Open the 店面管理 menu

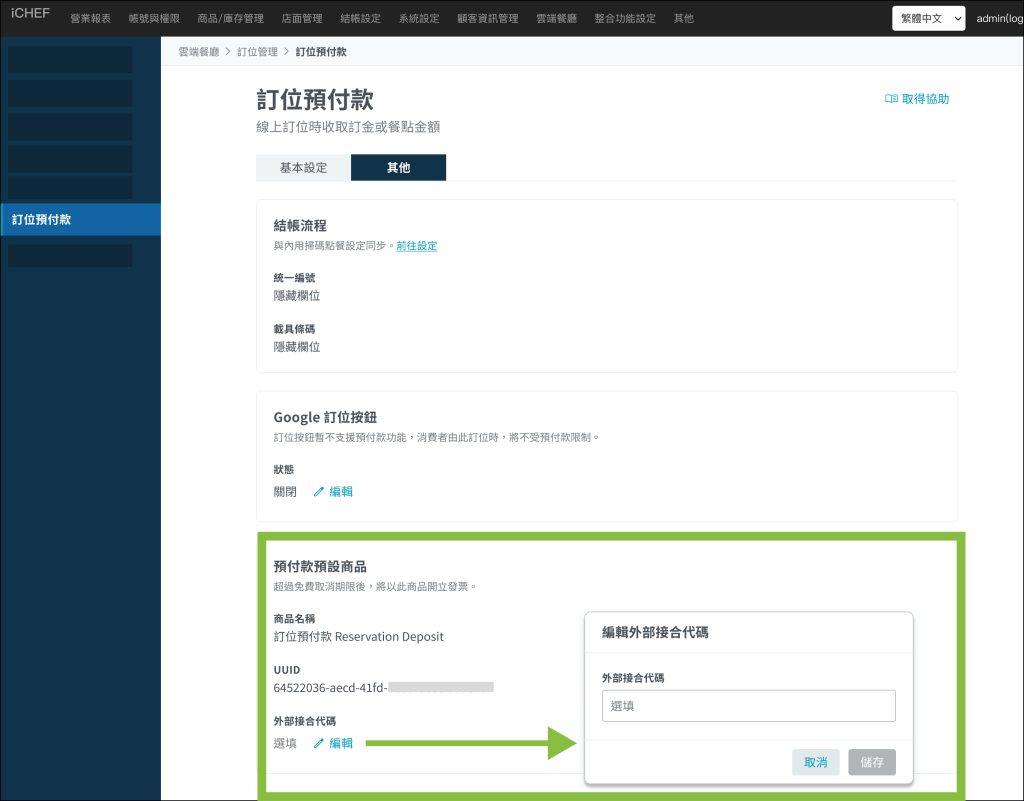302,19
